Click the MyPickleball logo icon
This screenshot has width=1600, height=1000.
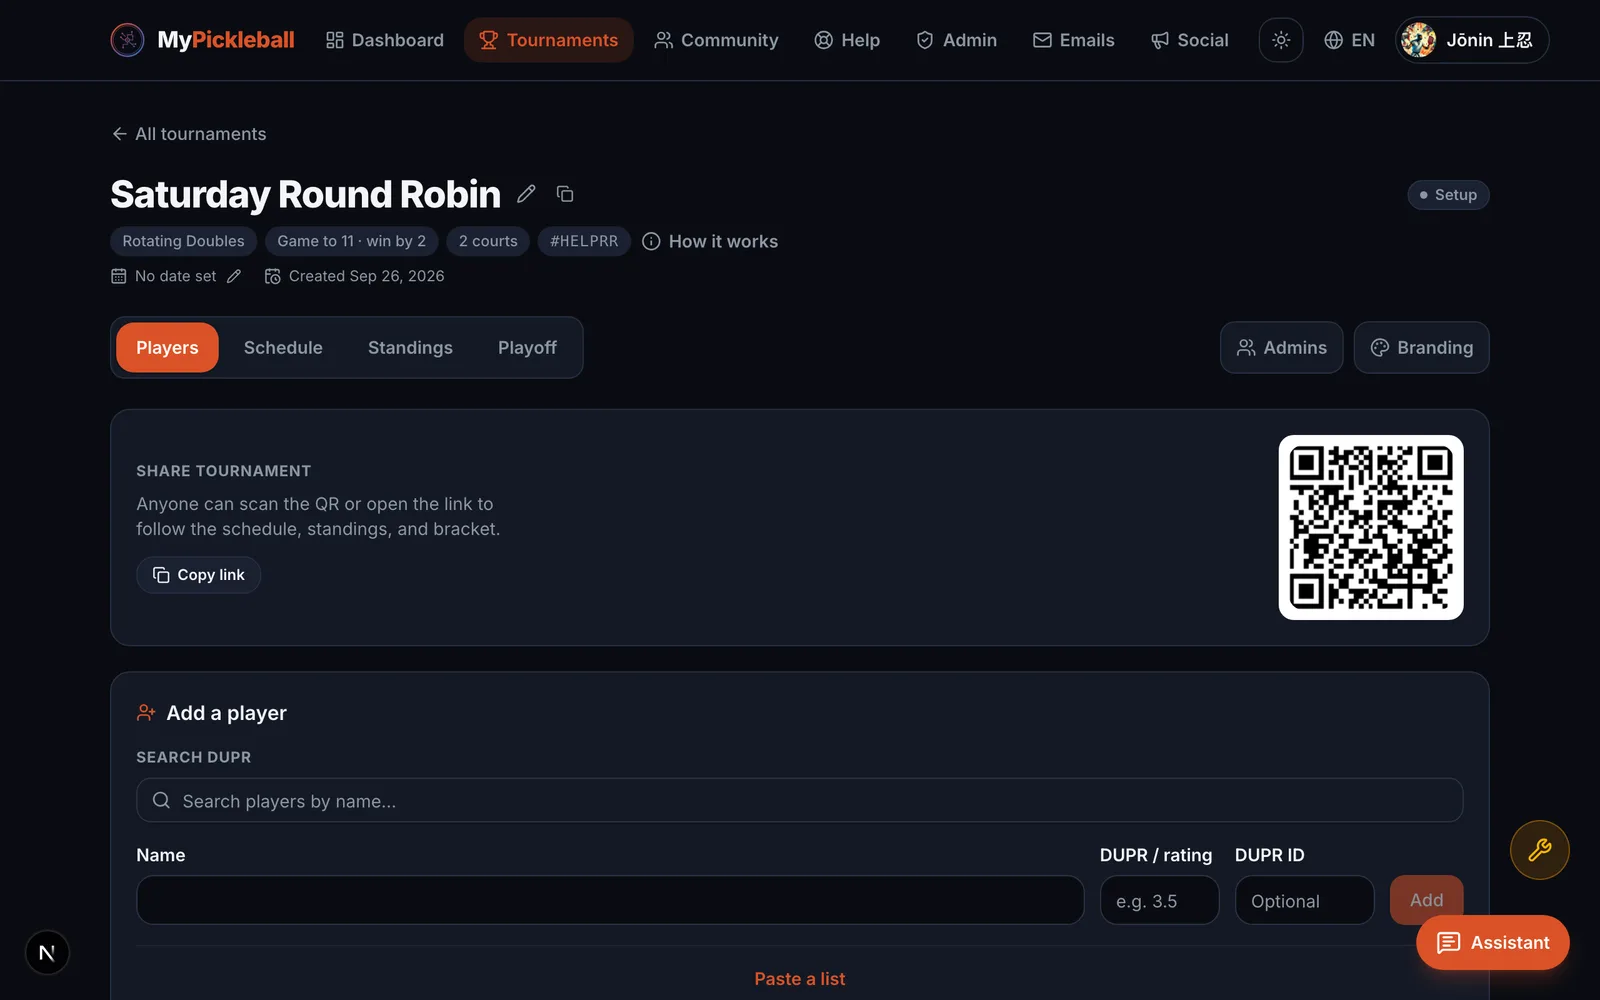tap(127, 40)
